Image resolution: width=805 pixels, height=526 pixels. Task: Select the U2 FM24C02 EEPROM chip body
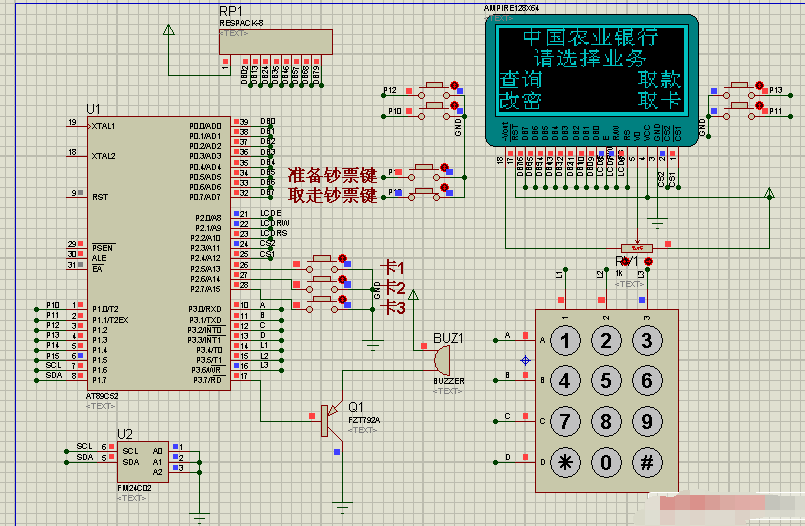point(143,461)
